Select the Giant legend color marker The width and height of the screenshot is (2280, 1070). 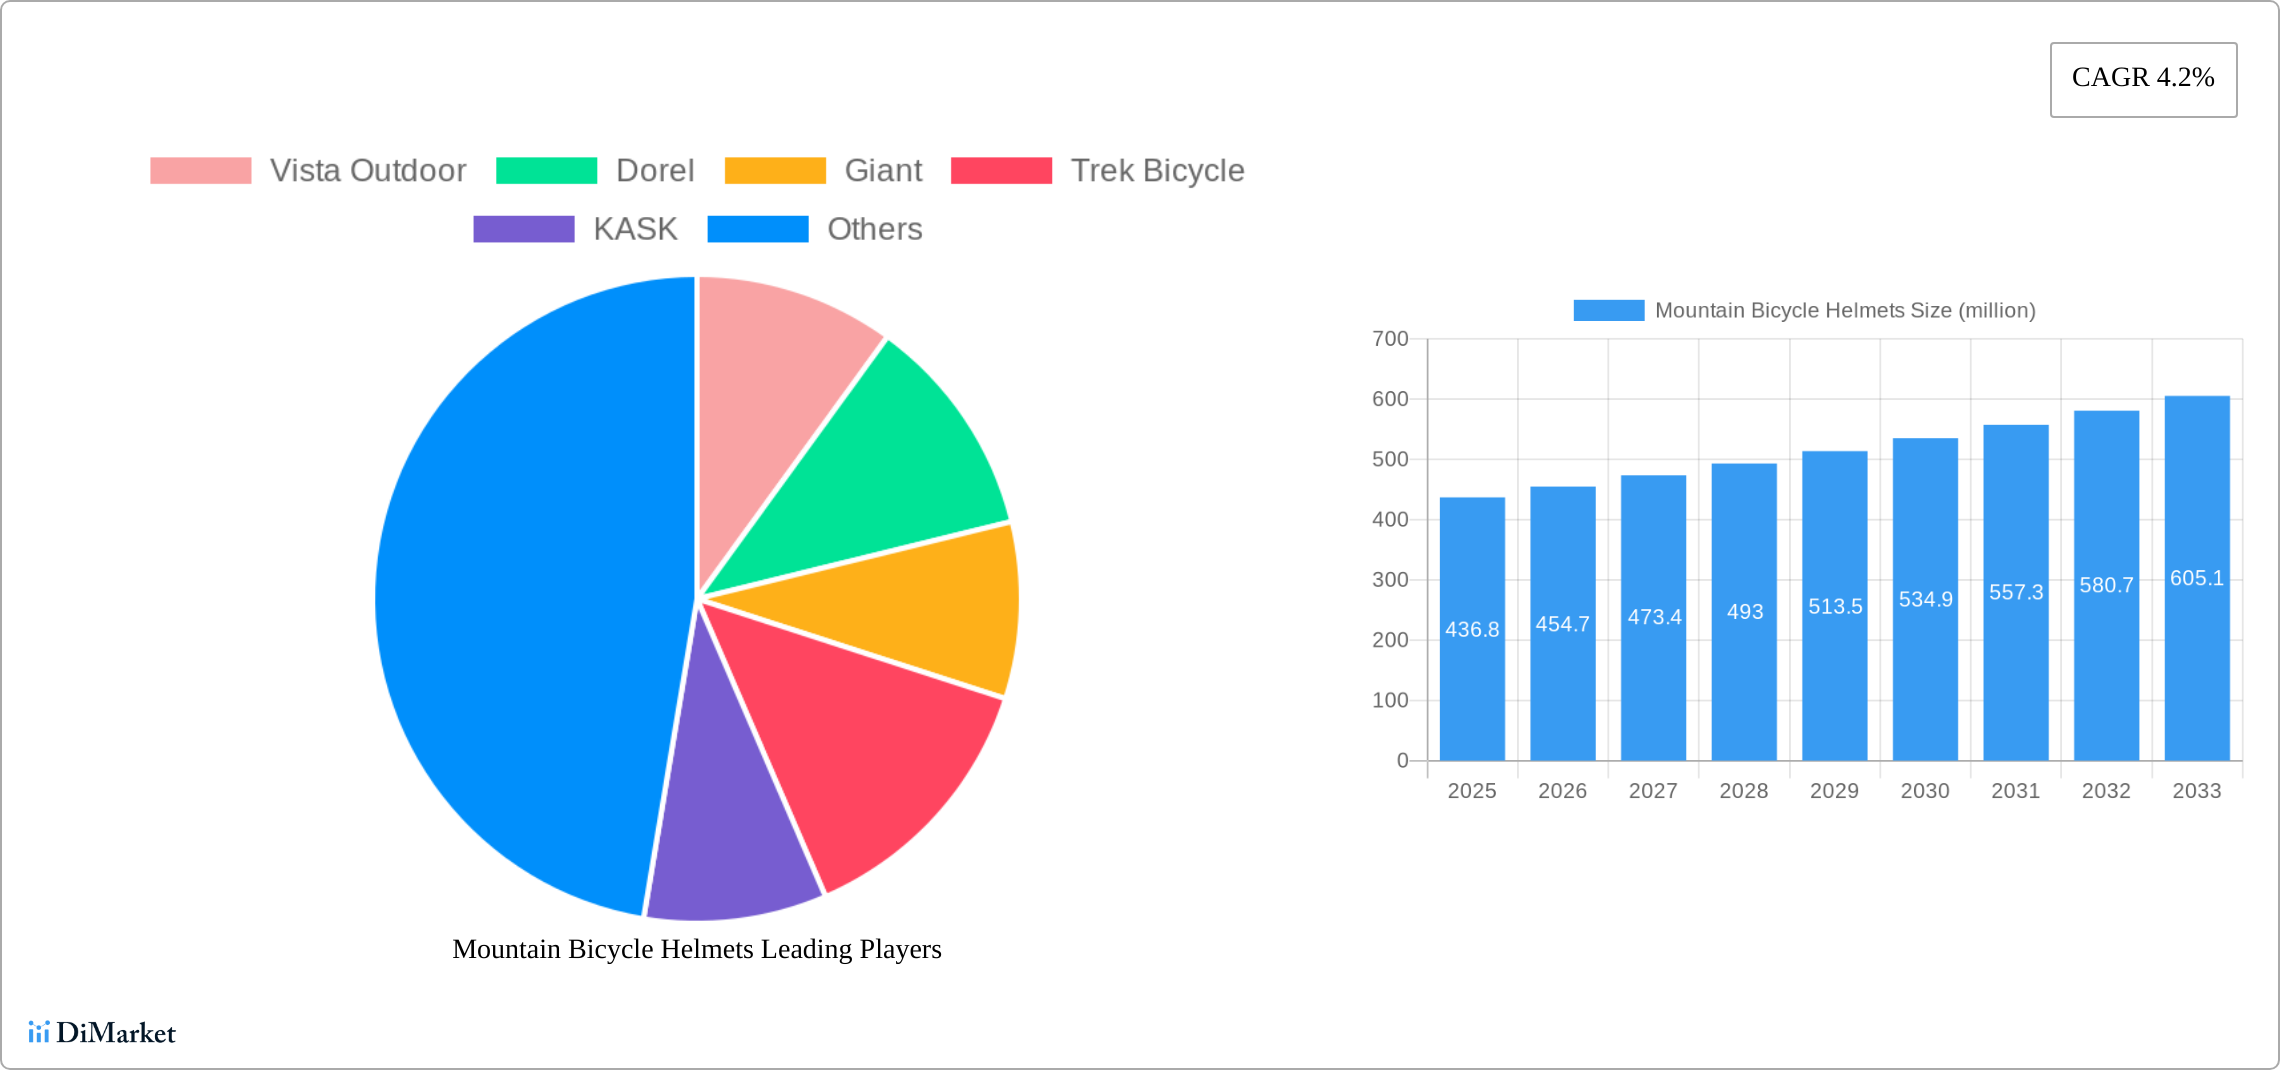pyautogui.click(x=775, y=170)
